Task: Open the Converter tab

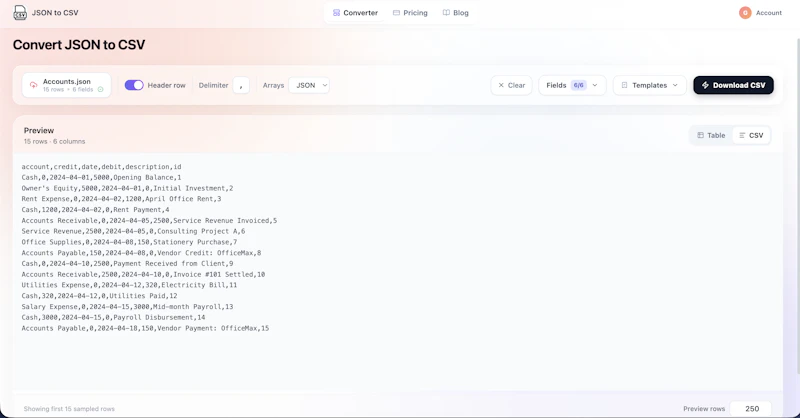Action: [355, 13]
